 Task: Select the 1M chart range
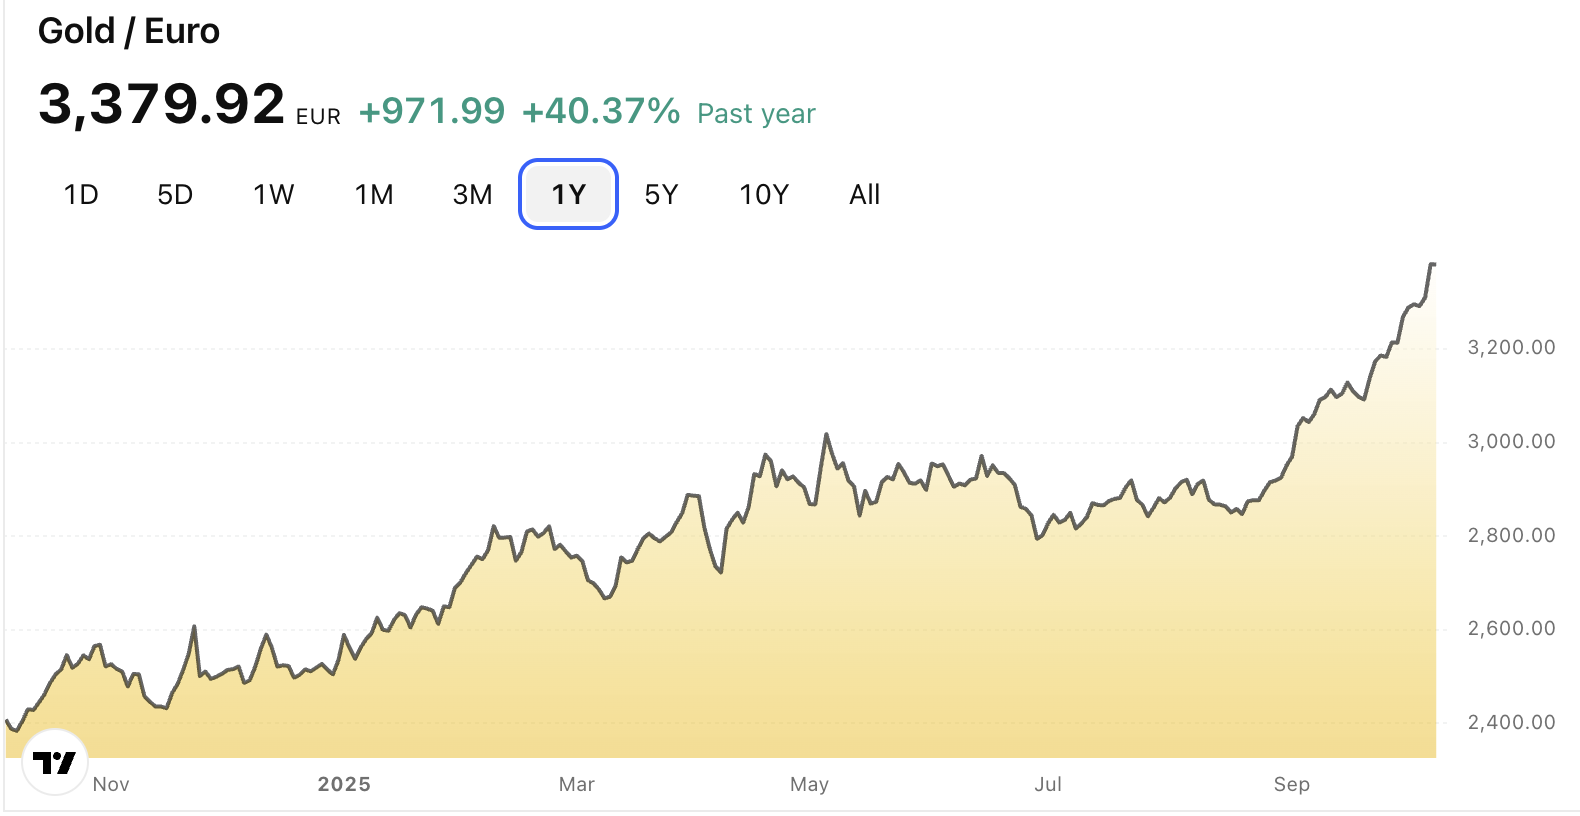point(374,194)
